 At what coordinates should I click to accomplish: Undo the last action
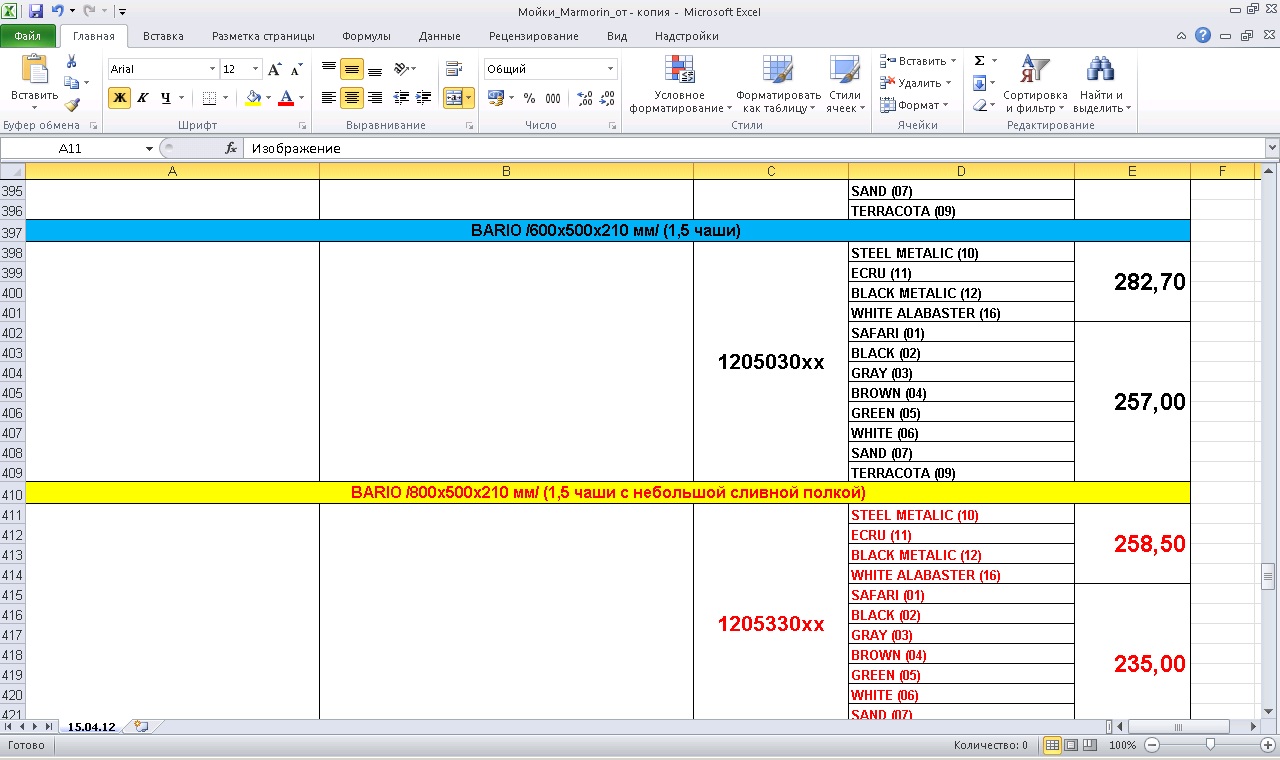(x=58, y=11)
